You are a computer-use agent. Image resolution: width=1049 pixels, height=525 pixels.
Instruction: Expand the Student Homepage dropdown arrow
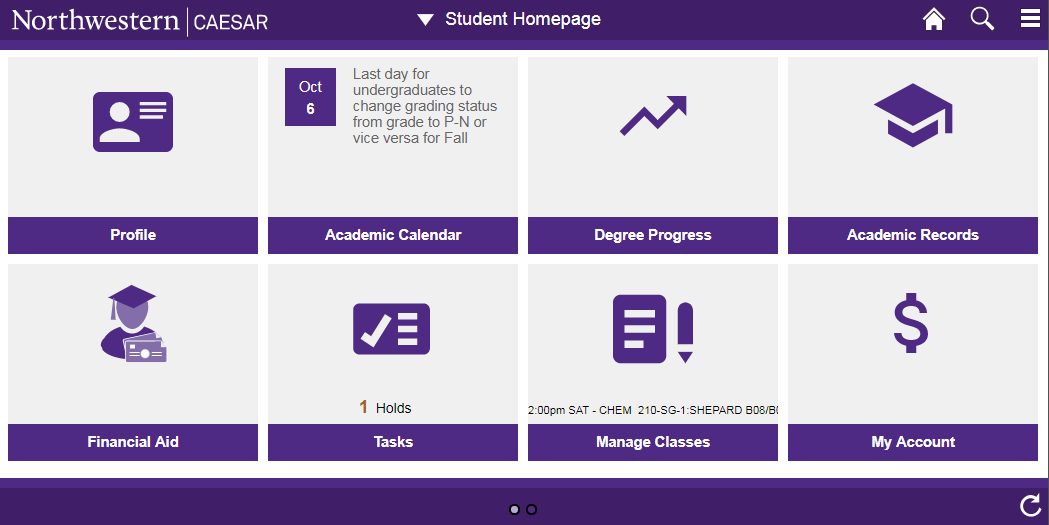tap(425, 19)
